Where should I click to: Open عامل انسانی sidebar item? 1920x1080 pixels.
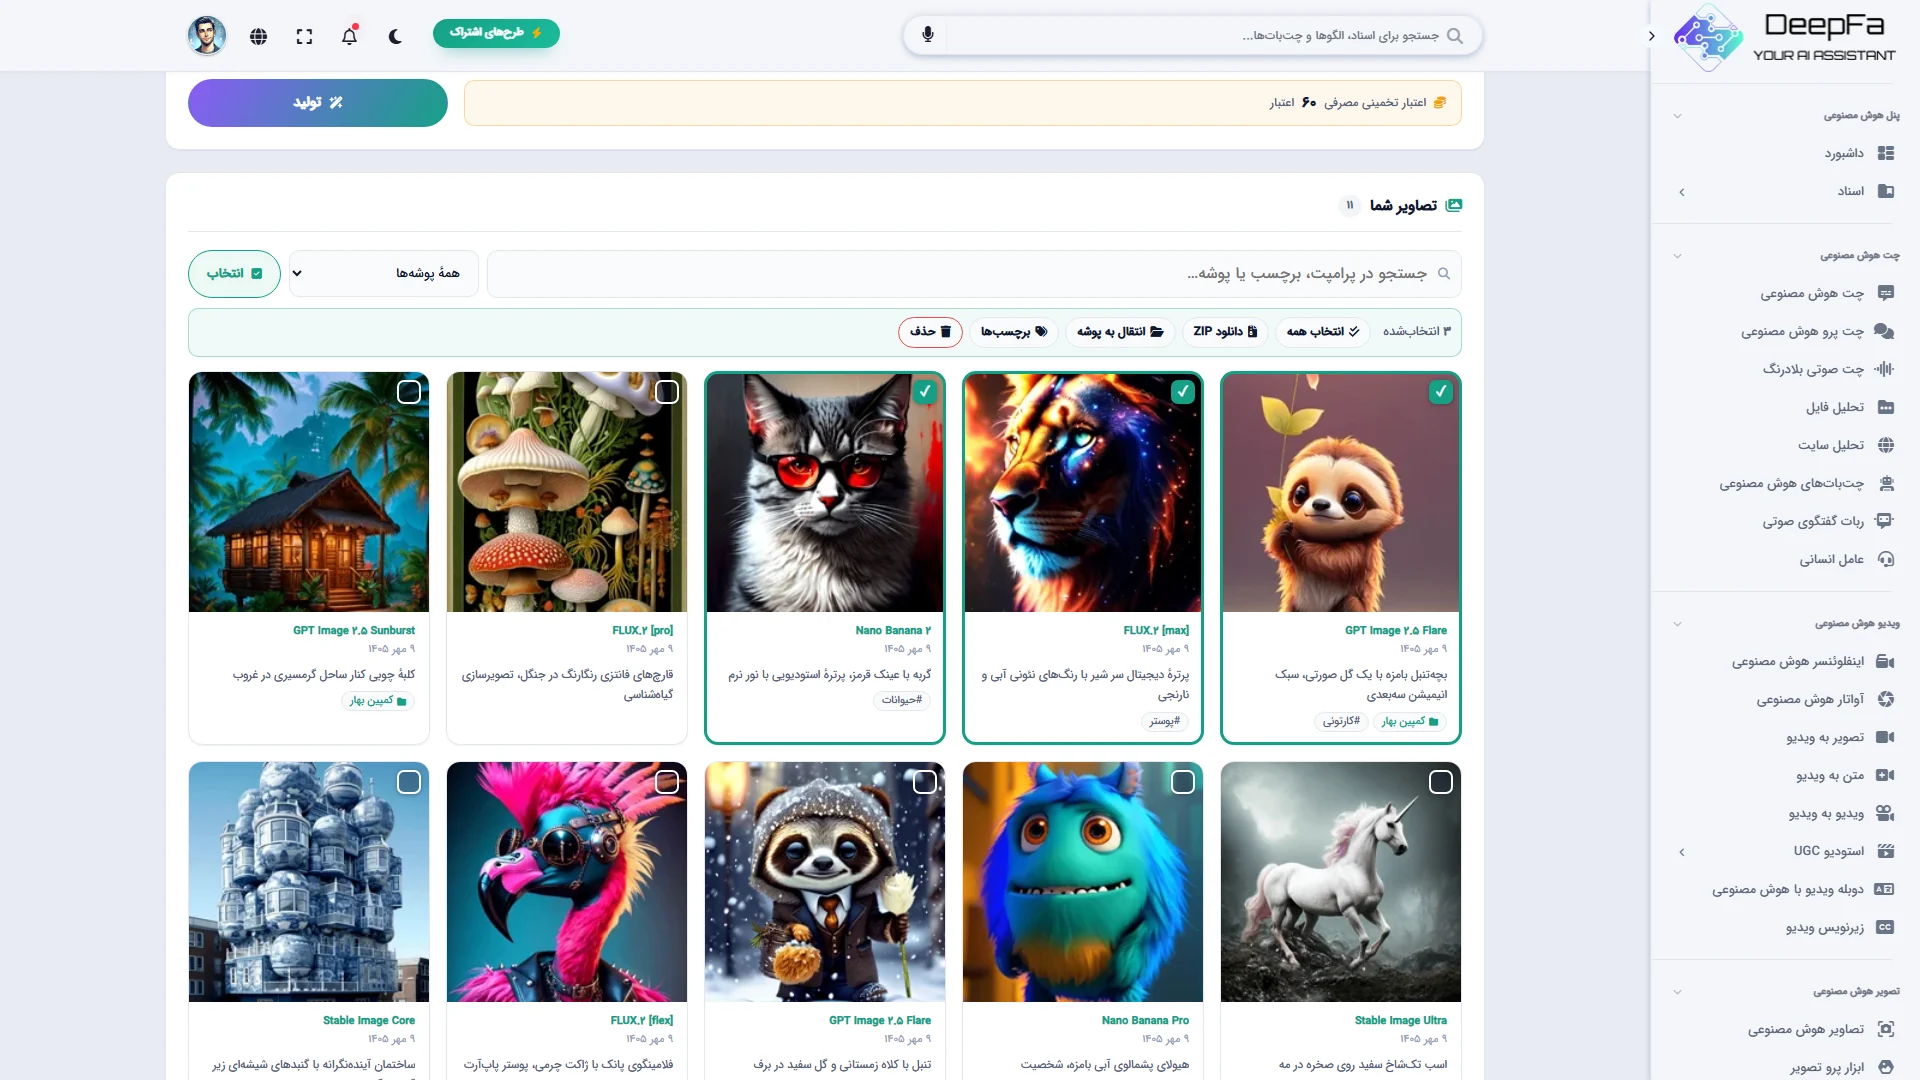[1846, 559]
